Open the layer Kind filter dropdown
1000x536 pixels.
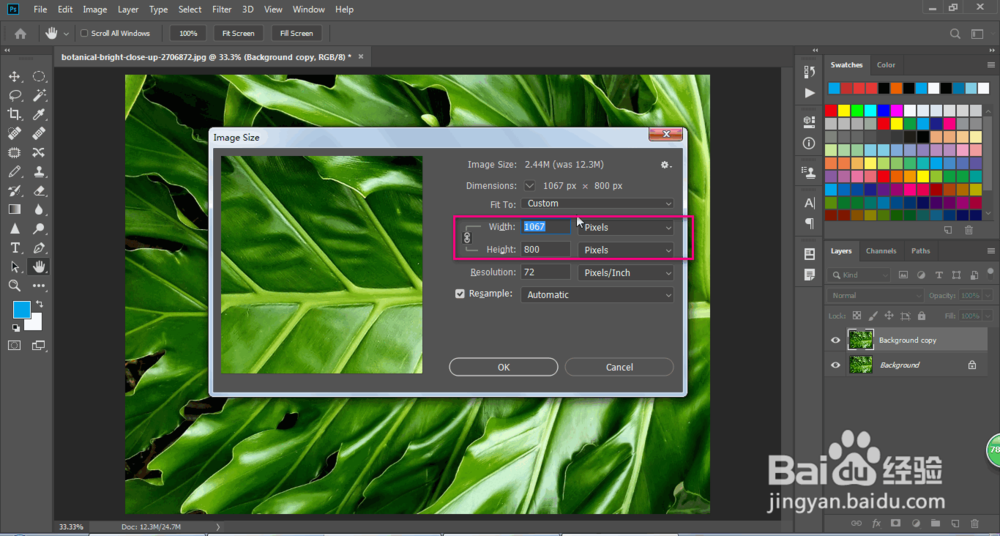(858, 275)
